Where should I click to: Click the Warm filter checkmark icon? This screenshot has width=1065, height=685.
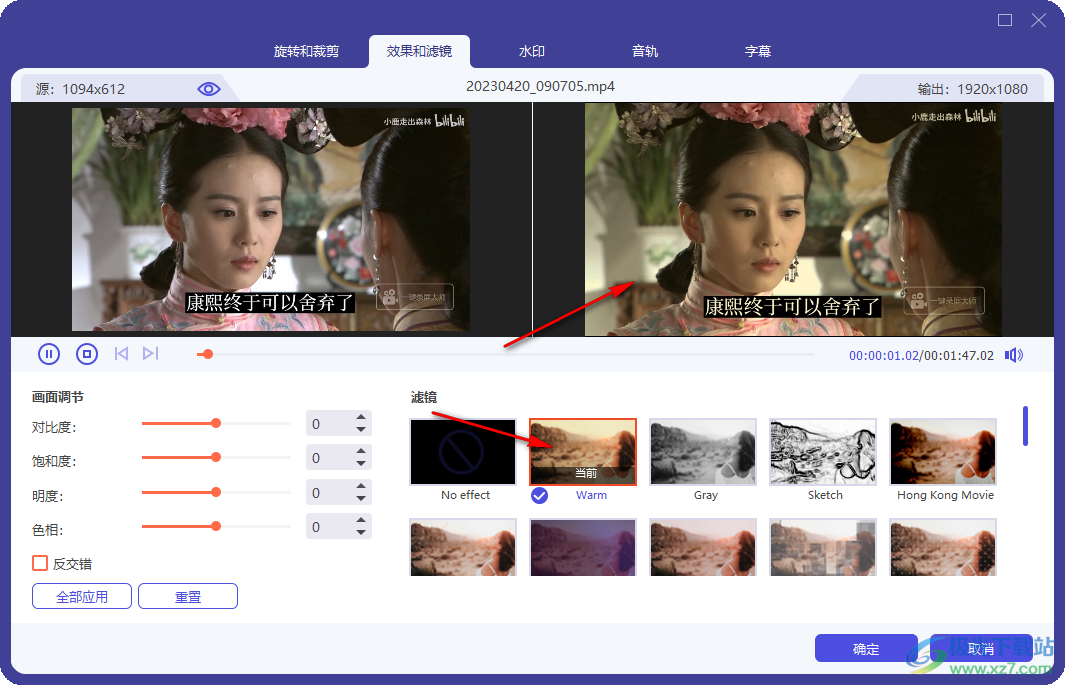click(x=539, y=496)
